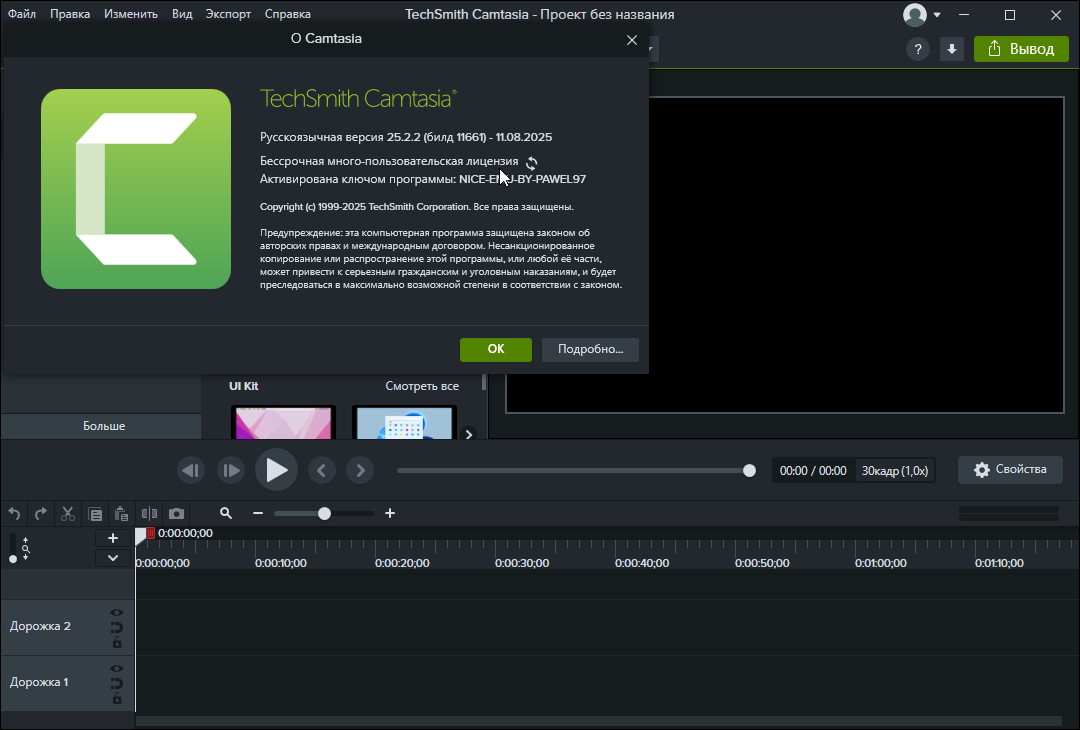Image resolution: width=1080 pixels, height=730 pixels.
Task: Open the Экспорт menu
Action: (228, 14)
